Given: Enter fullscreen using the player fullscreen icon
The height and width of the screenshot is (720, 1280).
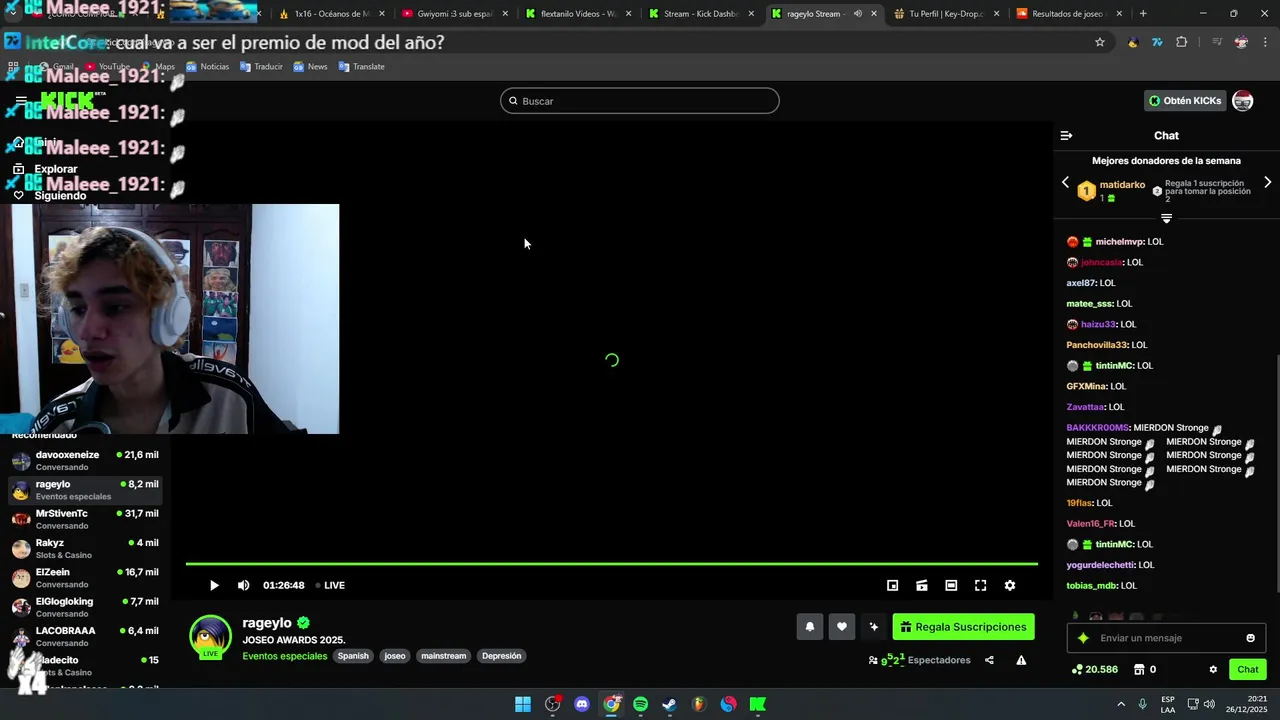Looking at the screenshot, I should point(981,586).
